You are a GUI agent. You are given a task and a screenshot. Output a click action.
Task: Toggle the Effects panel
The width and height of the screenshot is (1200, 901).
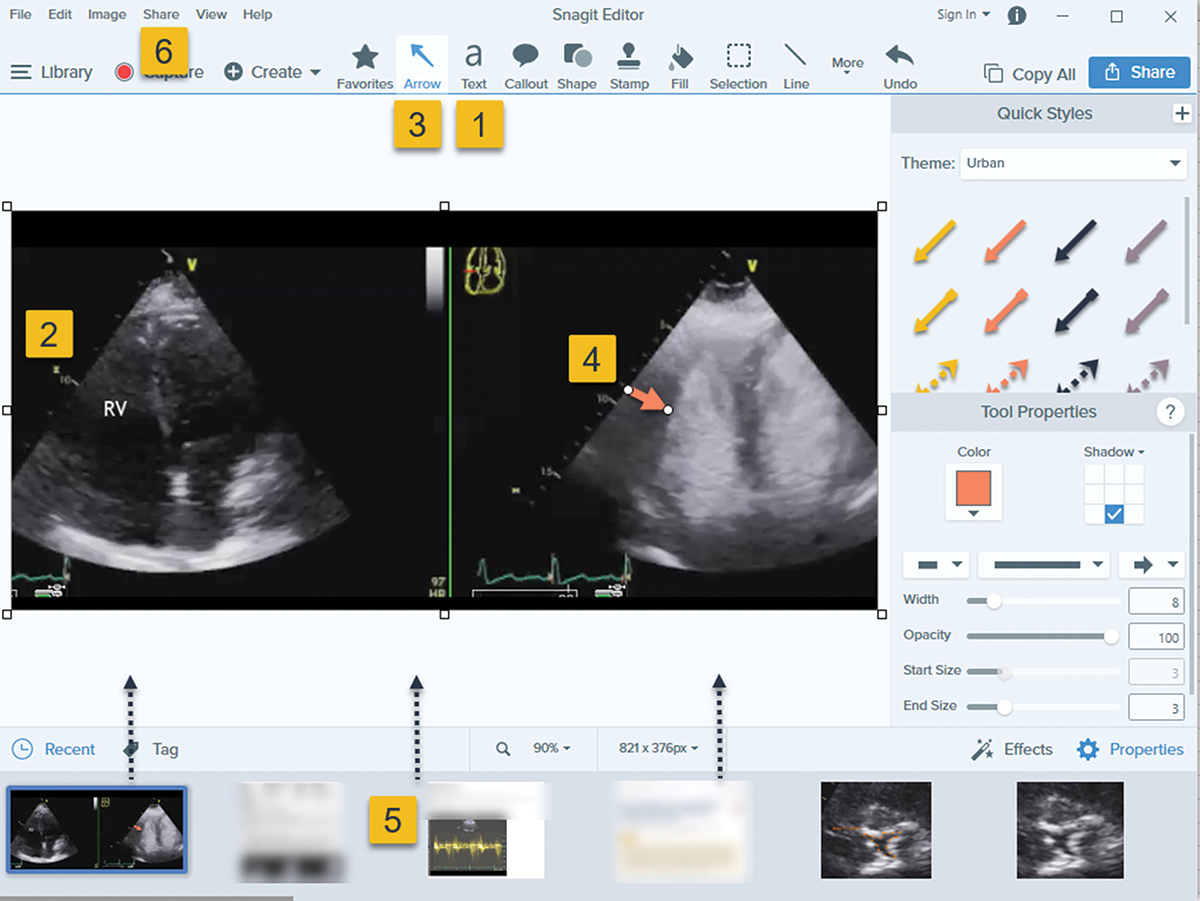(1012, 749)
